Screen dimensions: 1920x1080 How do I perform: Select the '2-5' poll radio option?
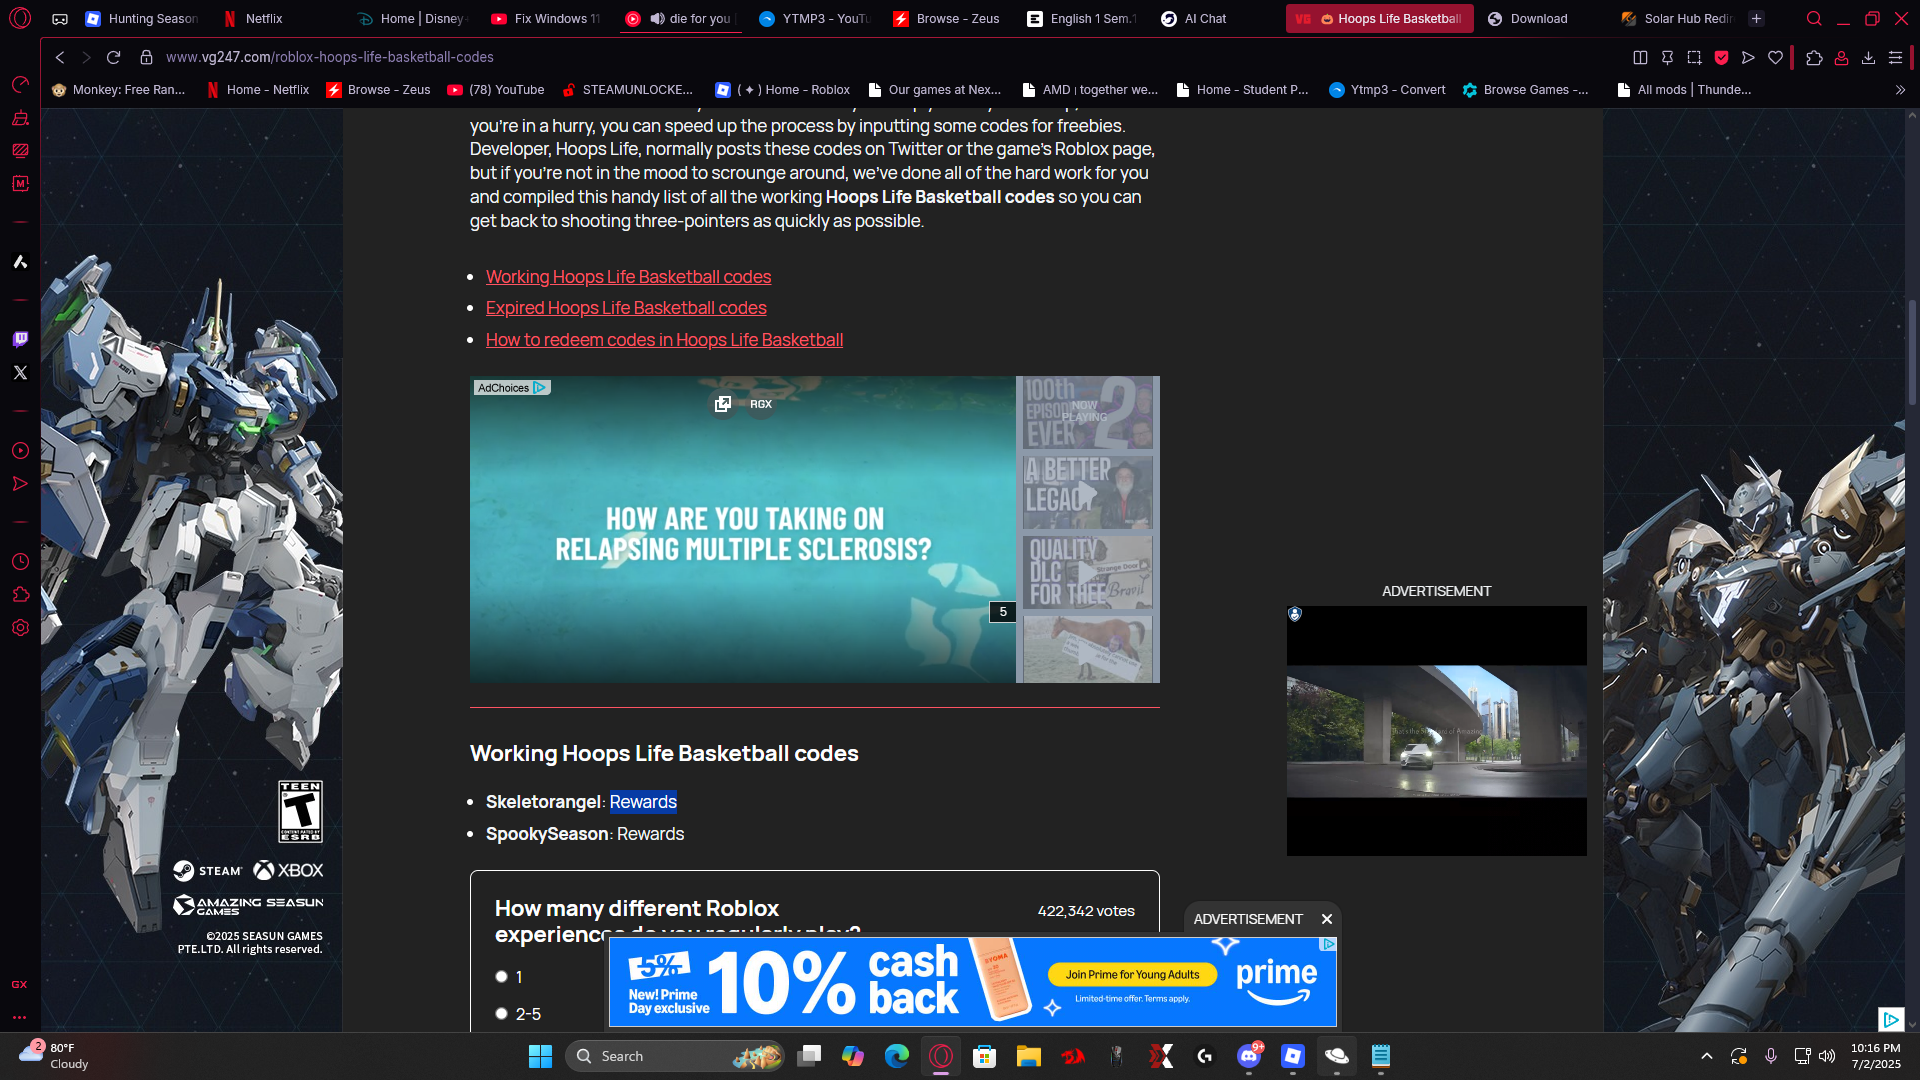click(501, 1014)
